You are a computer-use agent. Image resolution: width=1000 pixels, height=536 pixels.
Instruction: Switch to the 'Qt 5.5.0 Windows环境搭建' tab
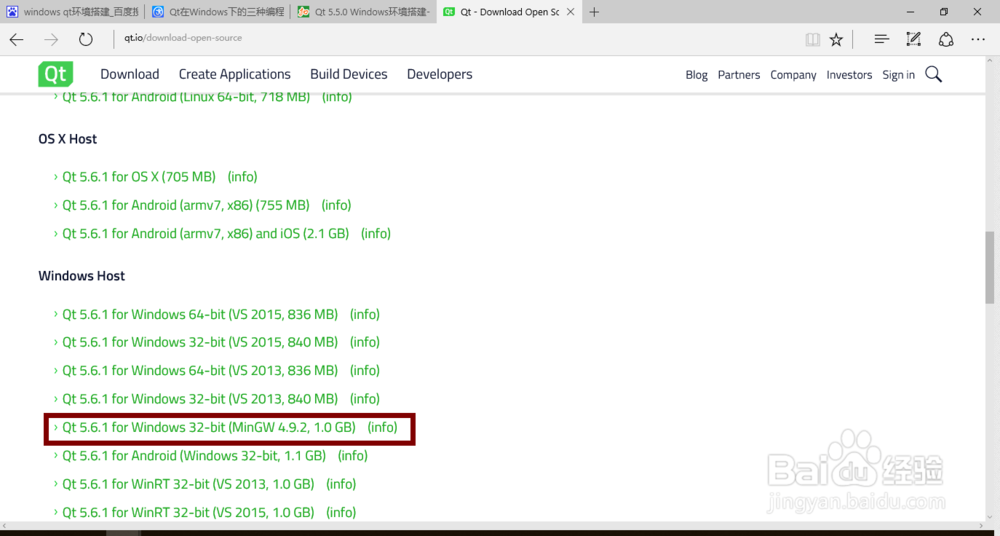364,11
